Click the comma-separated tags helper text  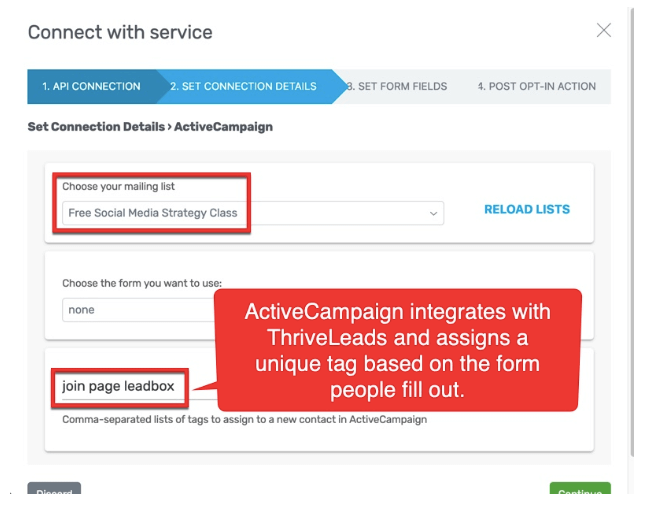coord(244,419)
